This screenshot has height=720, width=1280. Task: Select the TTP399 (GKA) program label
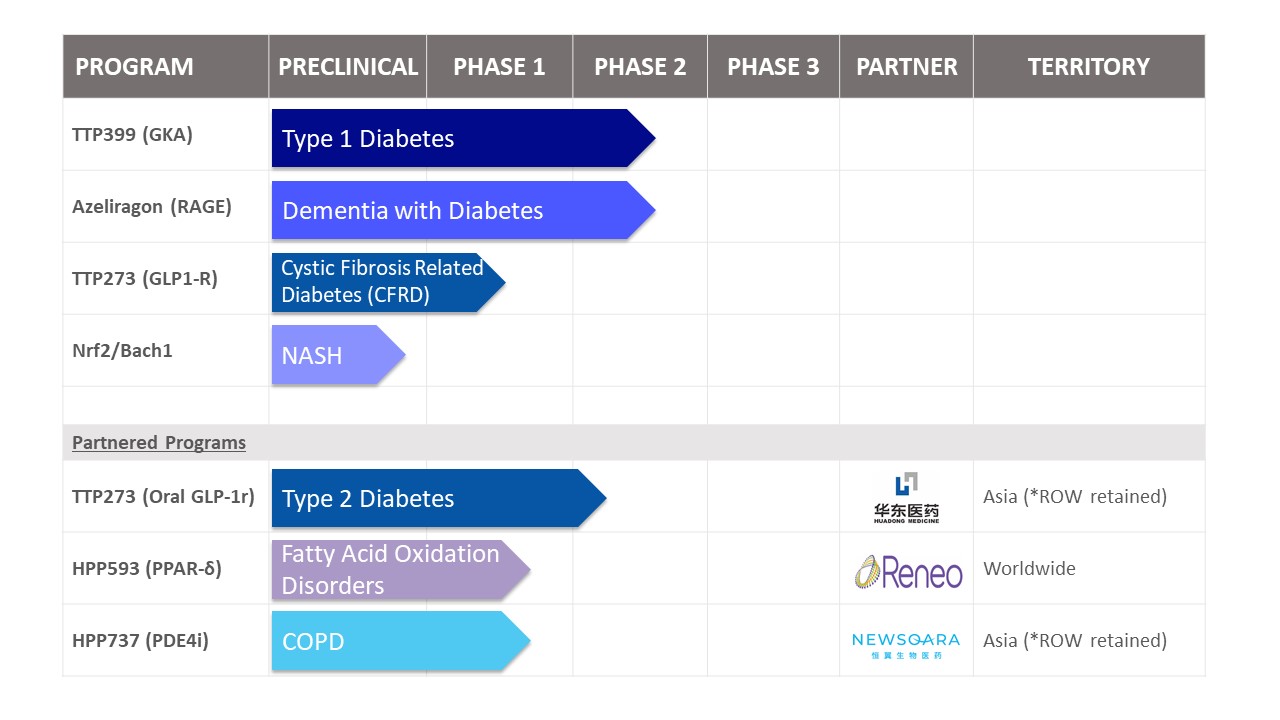point(132,134)
